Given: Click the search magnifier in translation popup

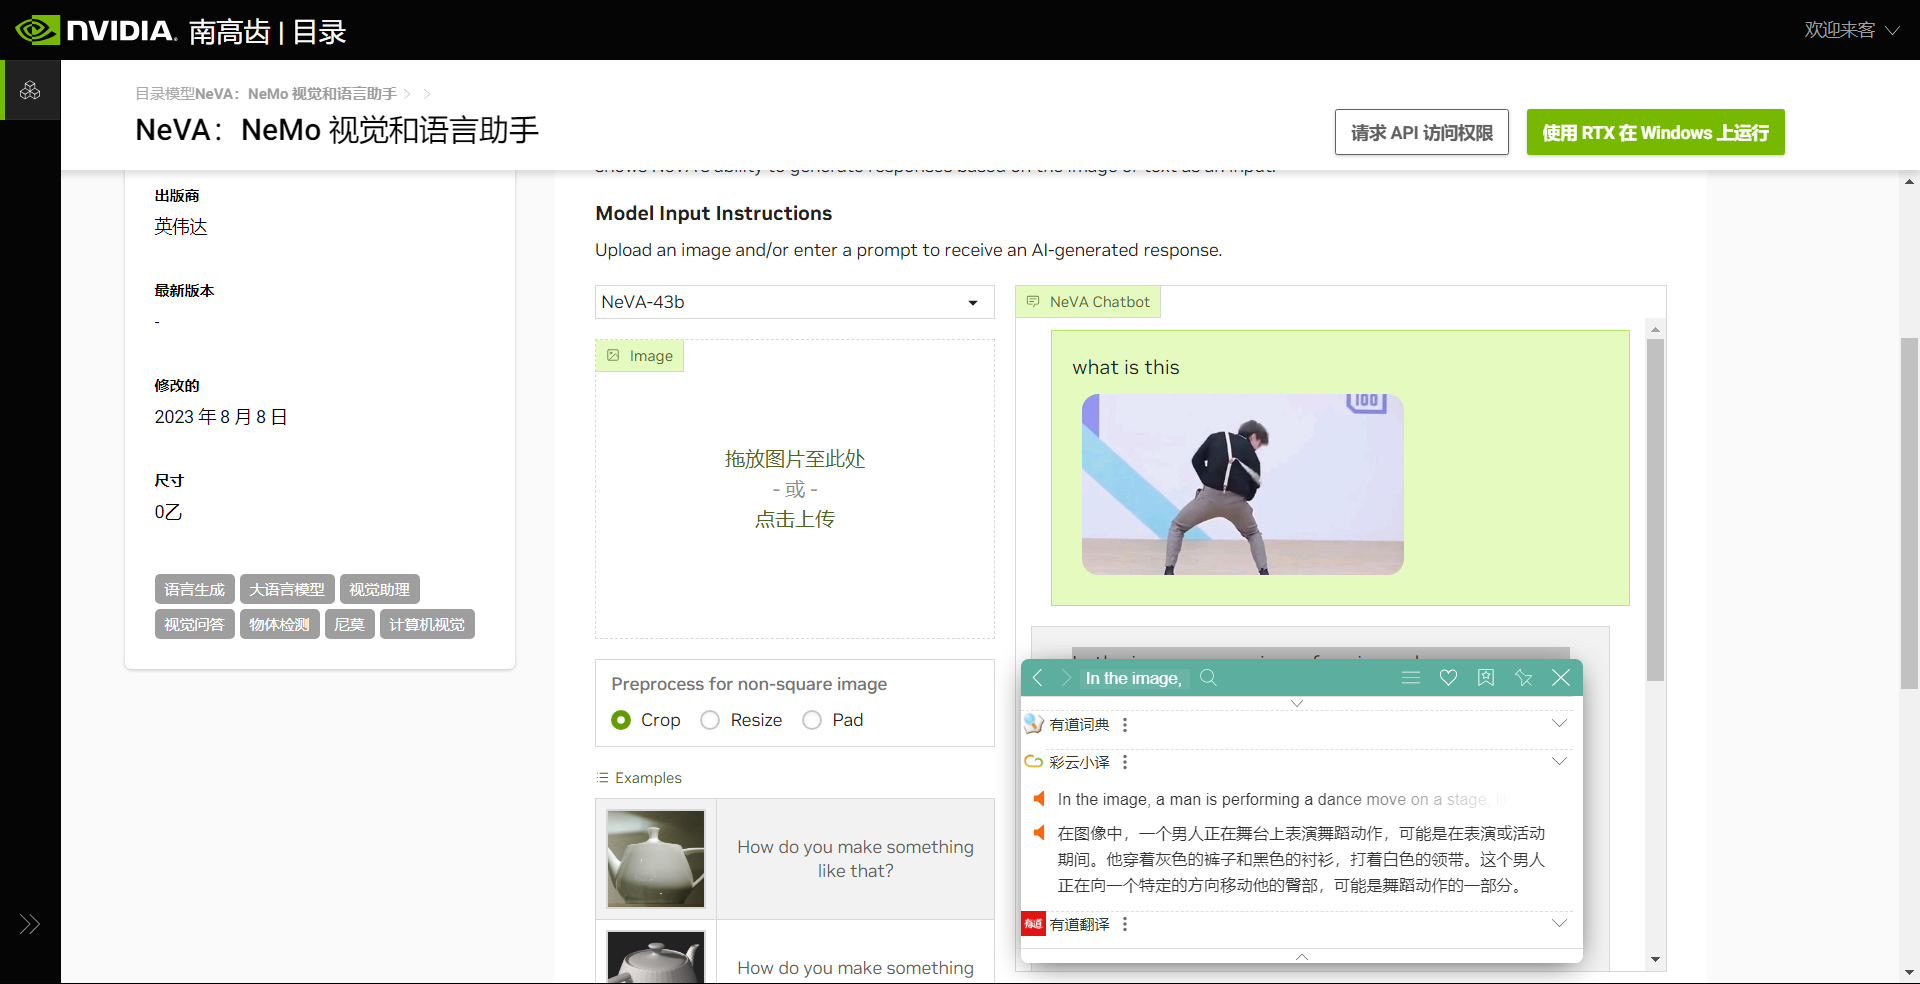Looking at the screenshot, I should pos(1208,678).
